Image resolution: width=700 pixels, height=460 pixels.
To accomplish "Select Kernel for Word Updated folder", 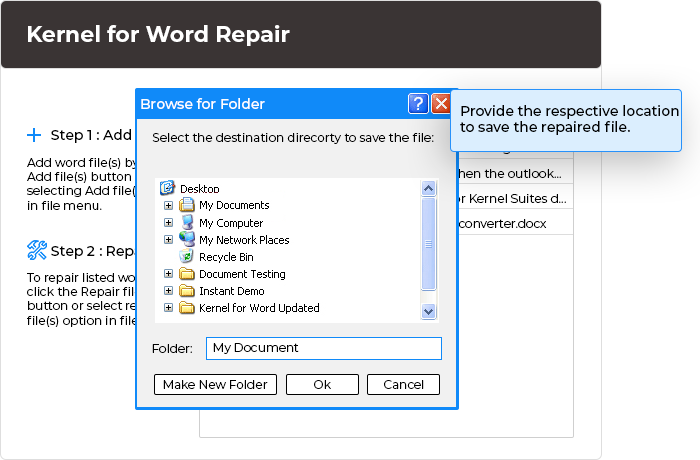I will (x=259, y=308).
